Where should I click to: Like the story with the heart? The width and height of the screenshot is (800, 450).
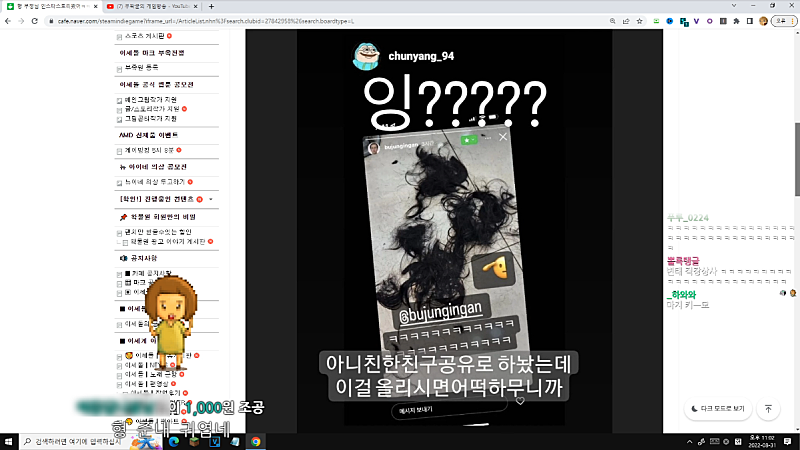[520, 401]
